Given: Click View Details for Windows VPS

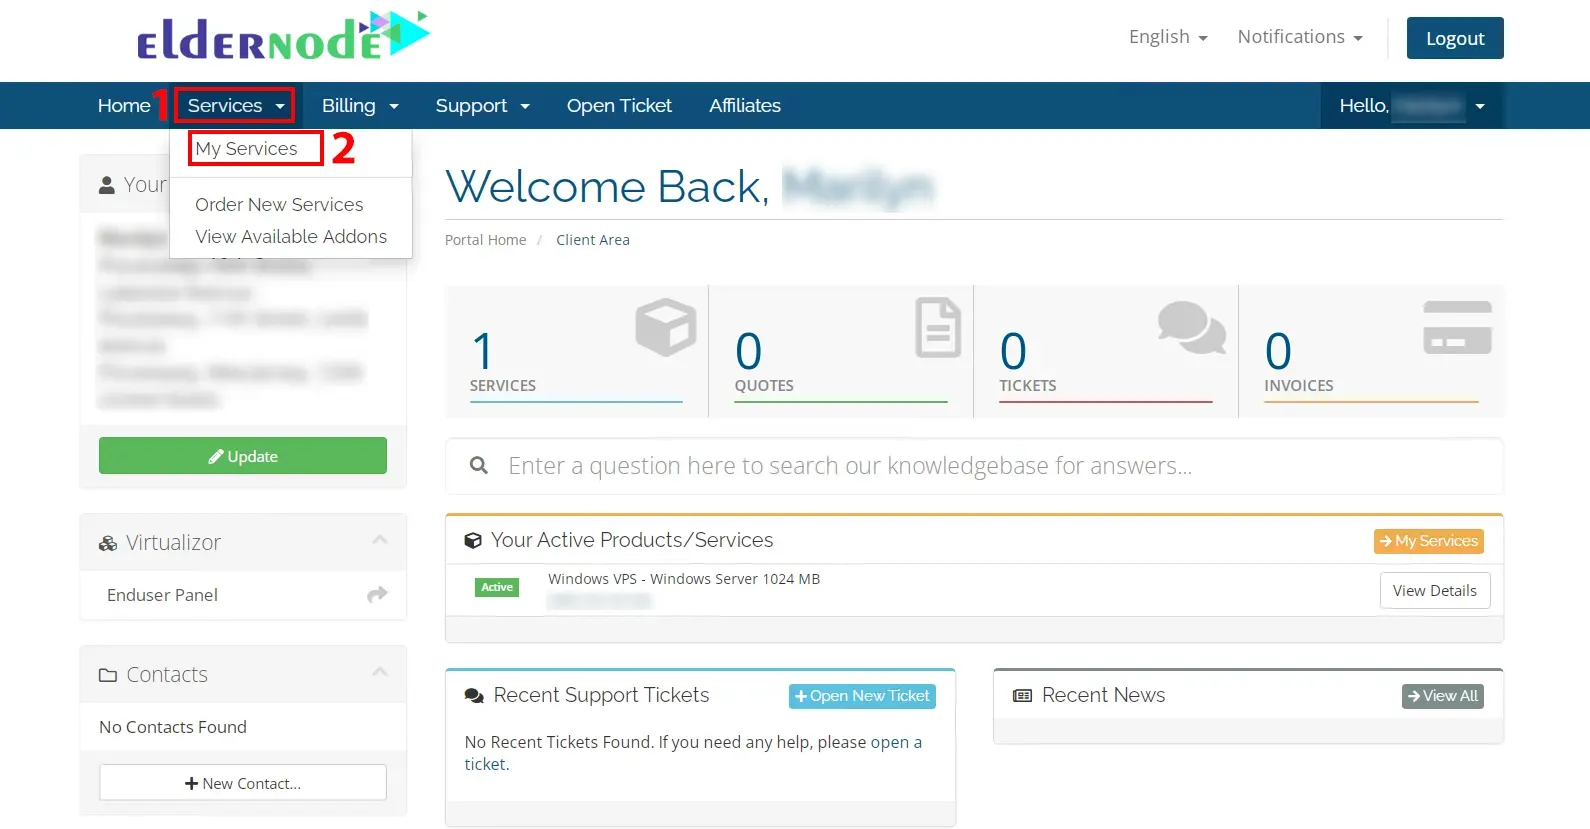Looking at the screenshot, I should pyautogui.click(x=1435, y=590).
